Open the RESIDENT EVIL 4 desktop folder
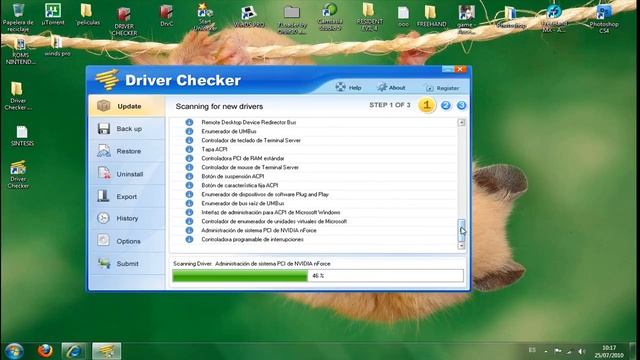 coord(369,17)
